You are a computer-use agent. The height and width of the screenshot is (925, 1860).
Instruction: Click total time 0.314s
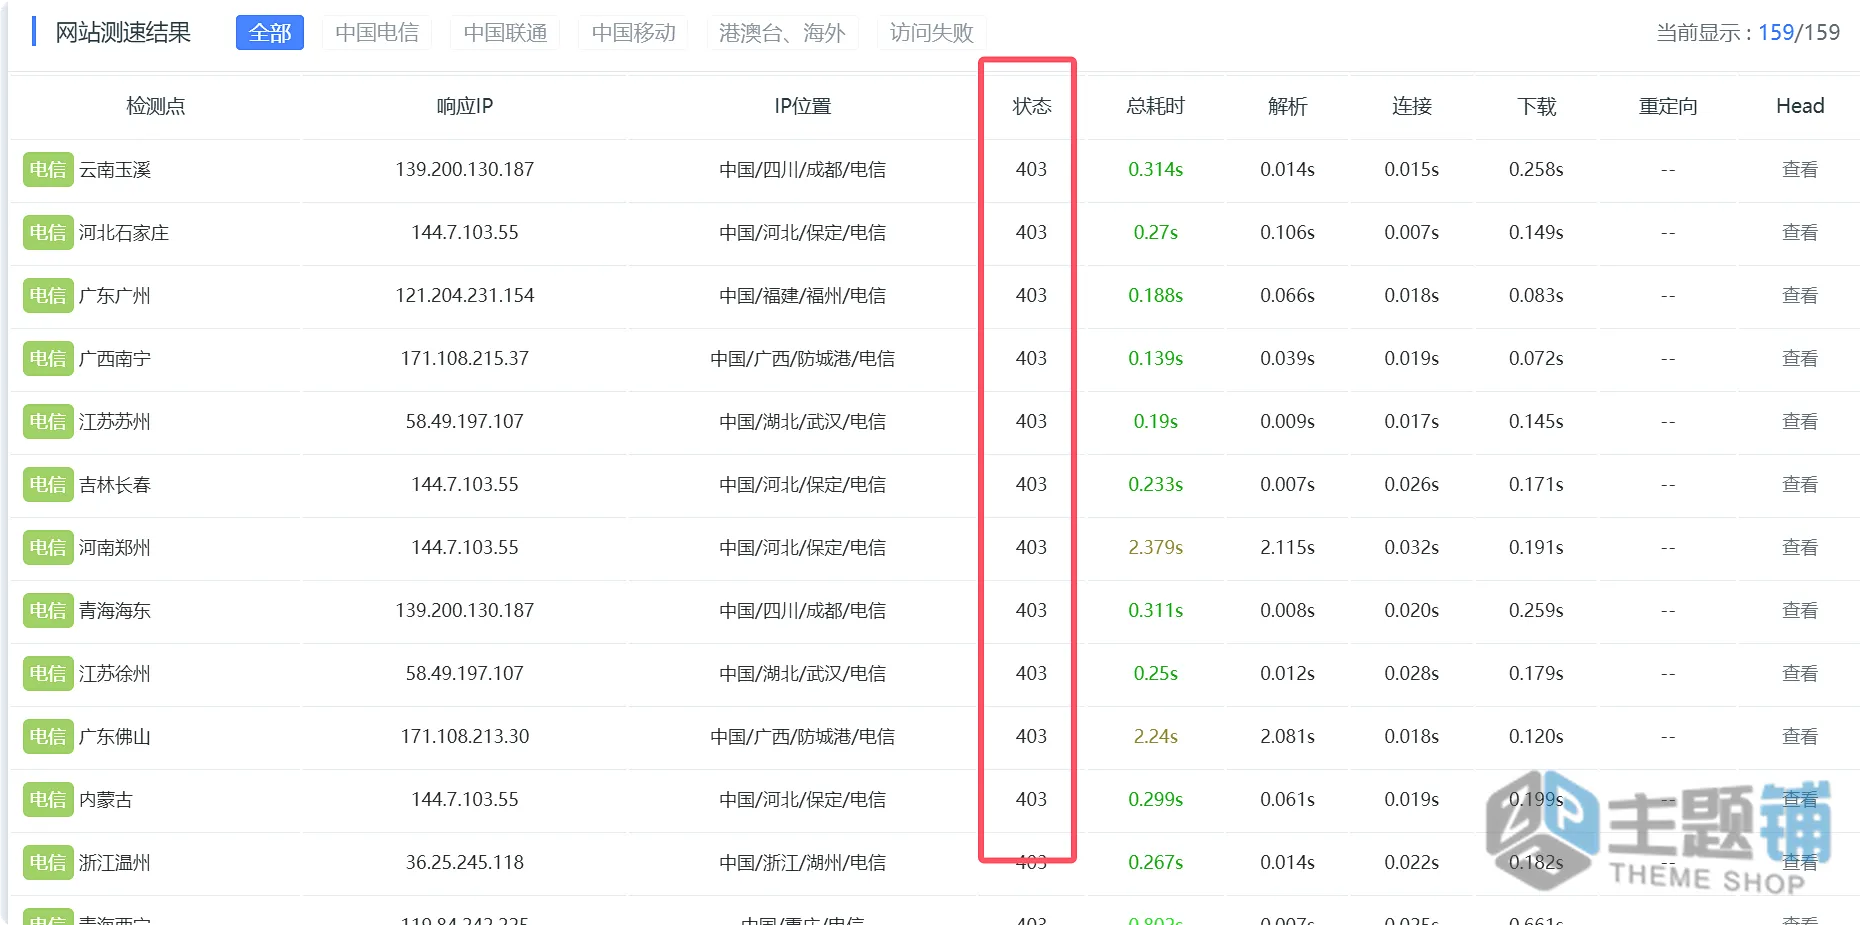1156,170
